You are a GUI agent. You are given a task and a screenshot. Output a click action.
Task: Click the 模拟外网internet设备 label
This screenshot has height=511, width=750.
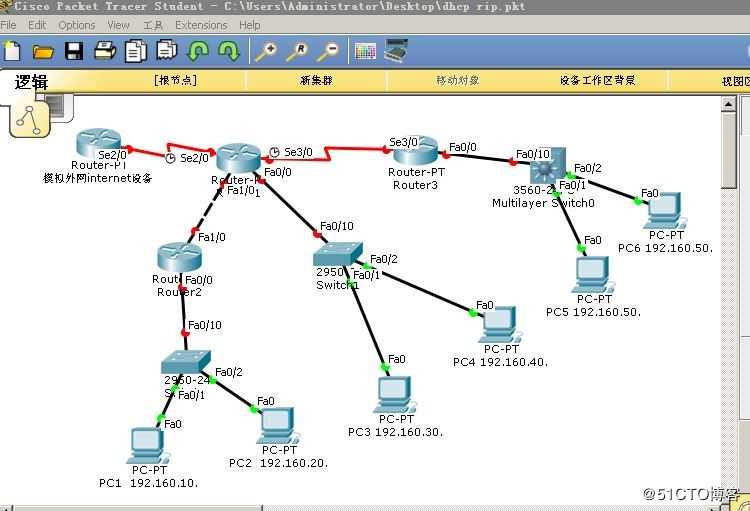coord(98,178)
